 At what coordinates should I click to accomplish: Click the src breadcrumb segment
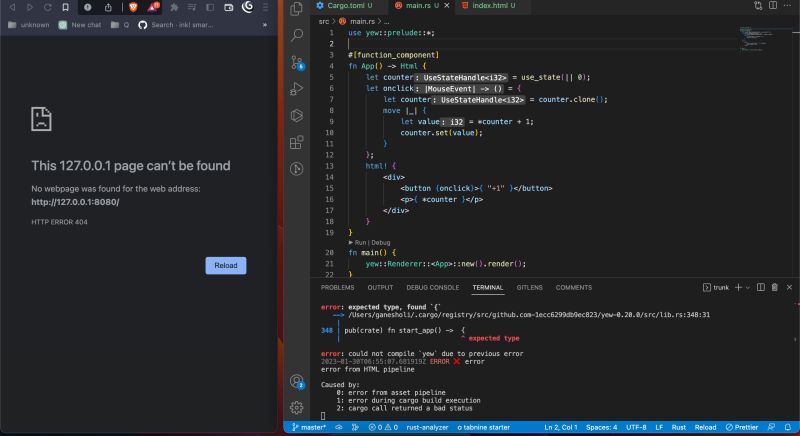pos(323,21)
